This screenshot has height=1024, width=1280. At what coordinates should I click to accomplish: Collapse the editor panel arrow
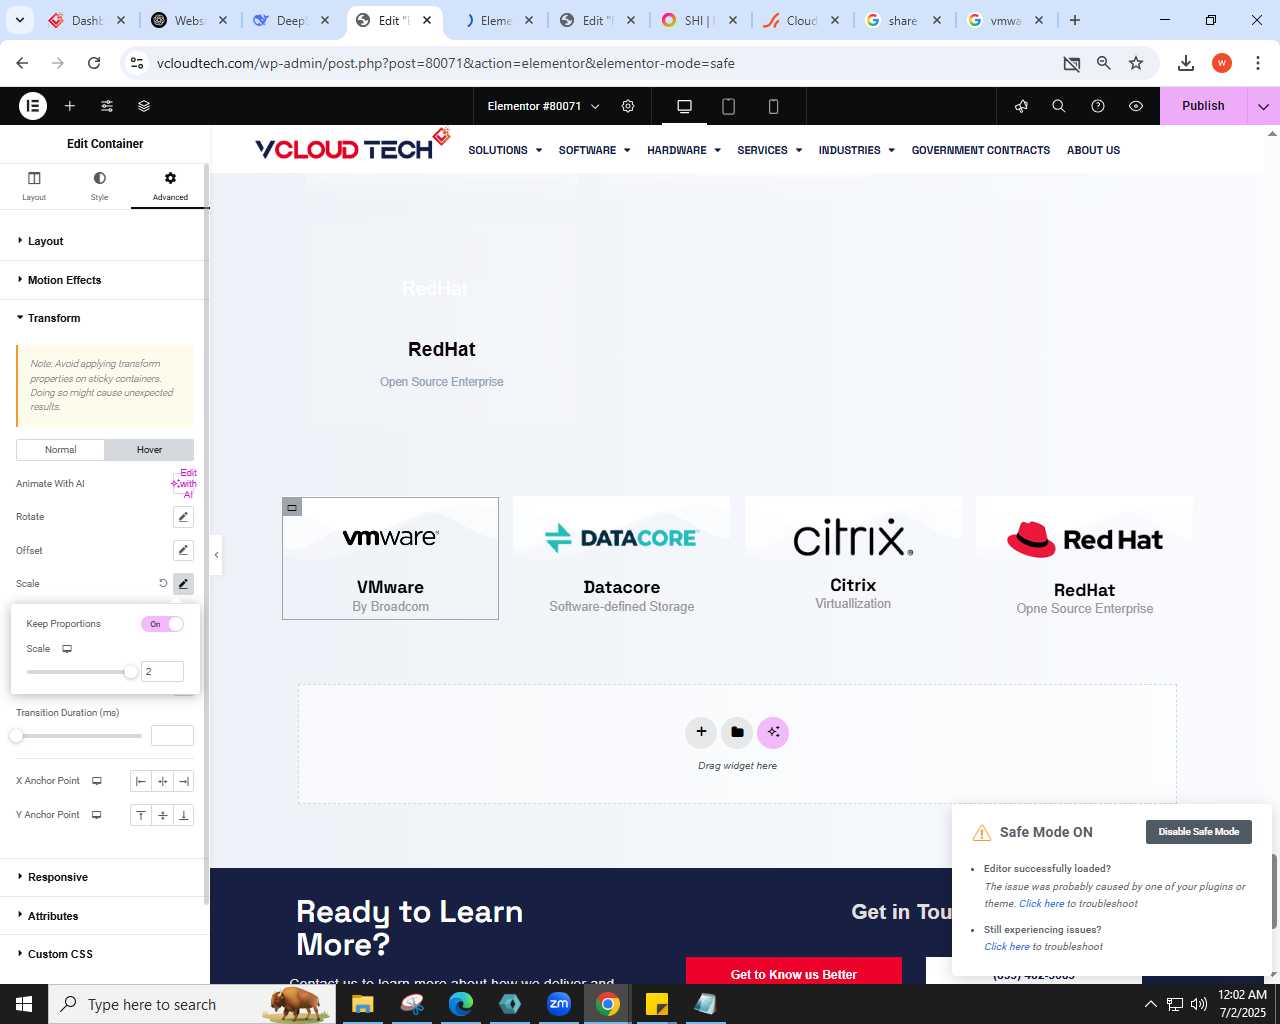point(216,554)
